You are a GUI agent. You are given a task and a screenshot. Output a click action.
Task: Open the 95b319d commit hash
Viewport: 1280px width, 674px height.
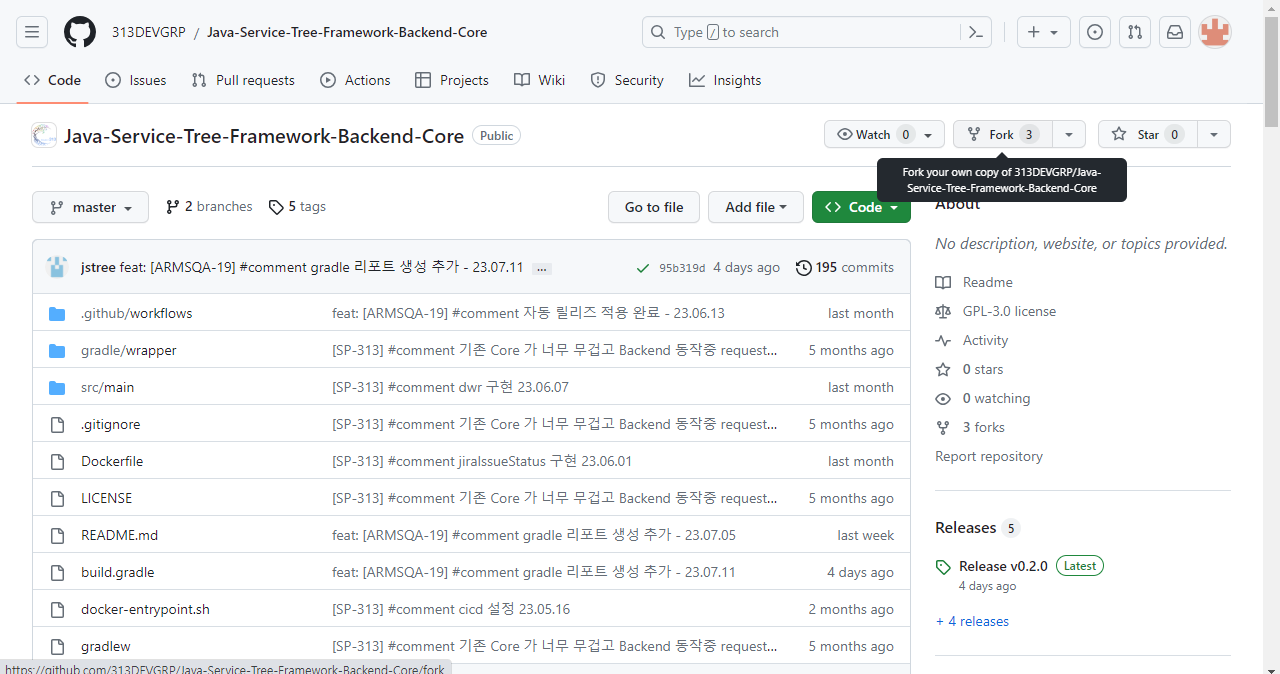(682, 268)
